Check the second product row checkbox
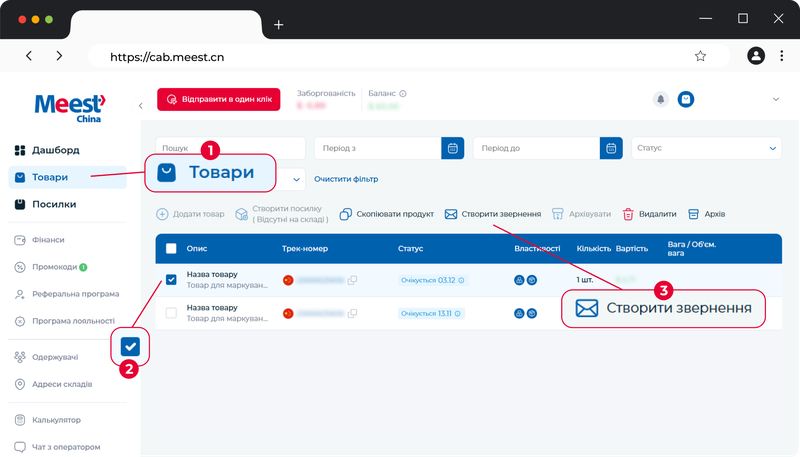The image size is (800, 457). click(x=171, y=313)
